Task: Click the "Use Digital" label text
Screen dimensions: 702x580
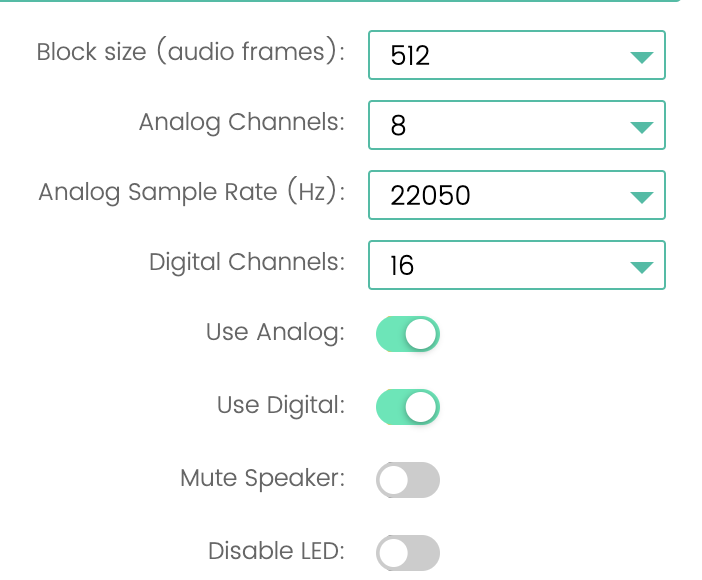Action: 280,405
